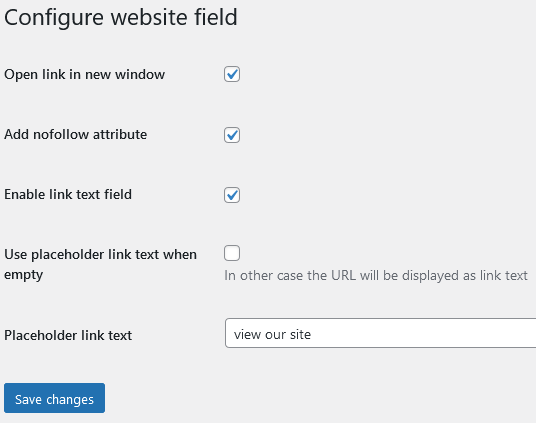This screenshot has height=423, width=536.
Task: Untick Enable link text field checkbox
Action: [x=232, y=195]
